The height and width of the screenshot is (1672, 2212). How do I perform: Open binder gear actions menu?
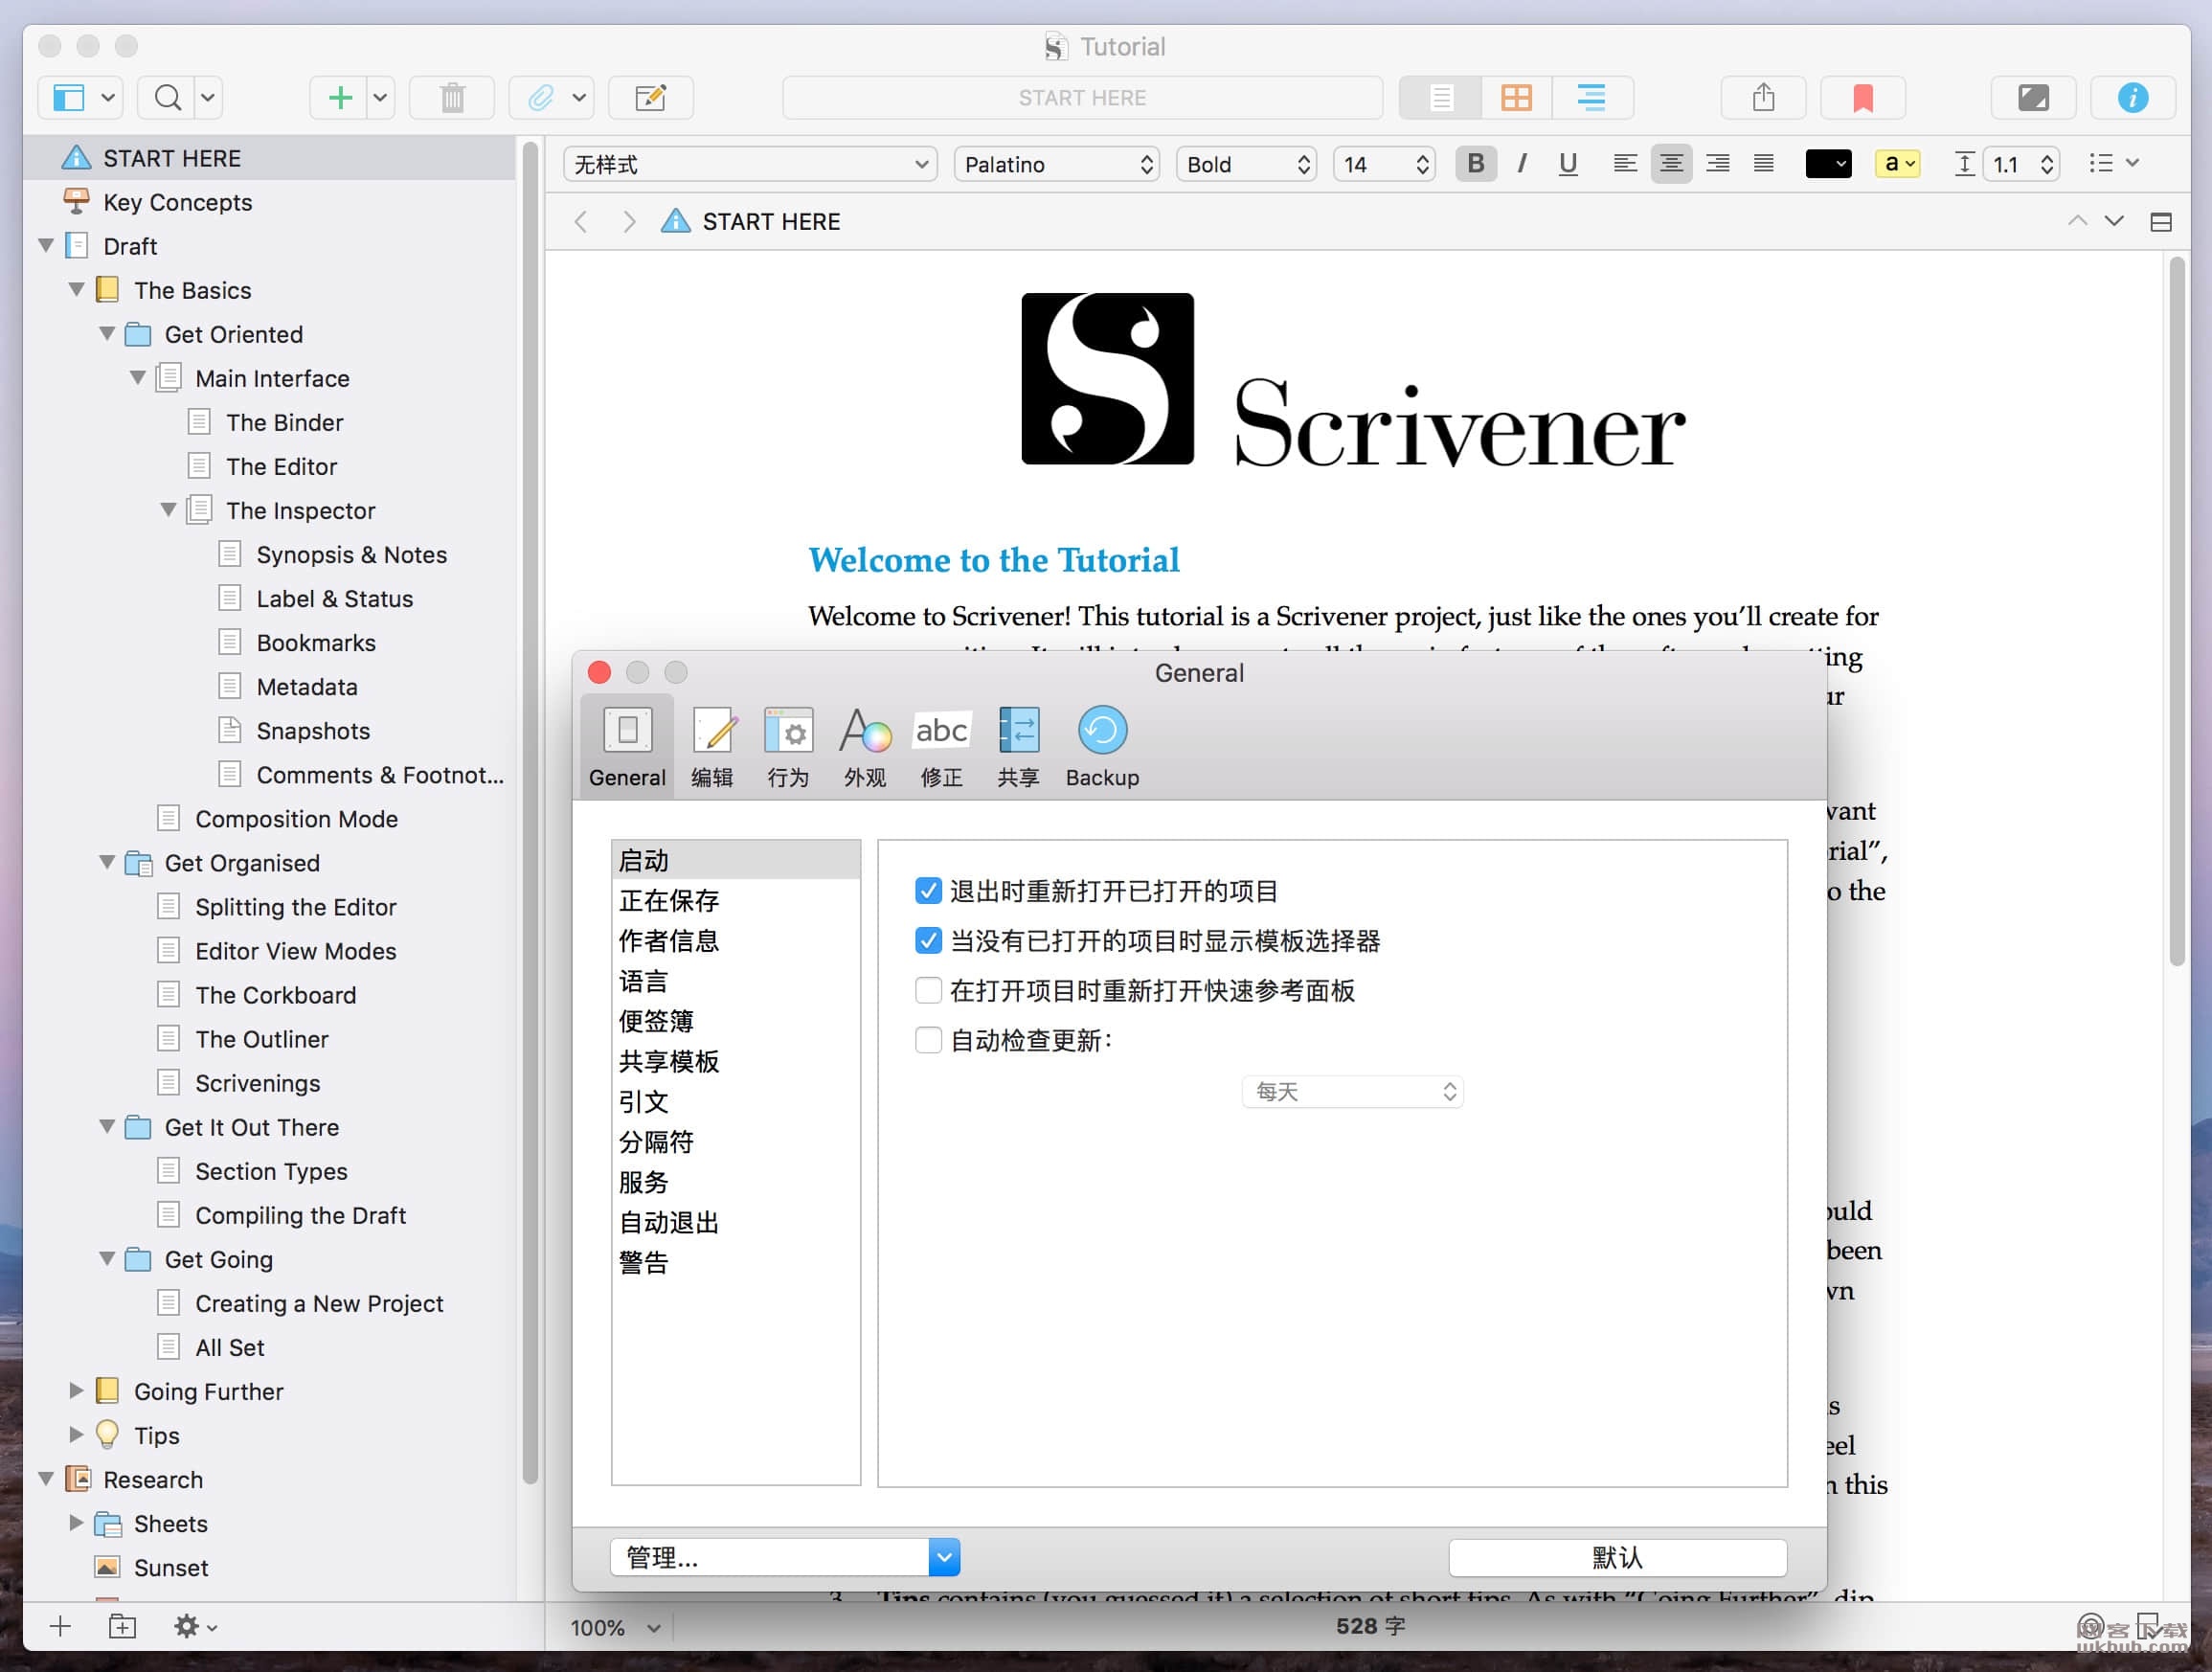tap(195, 1627)
